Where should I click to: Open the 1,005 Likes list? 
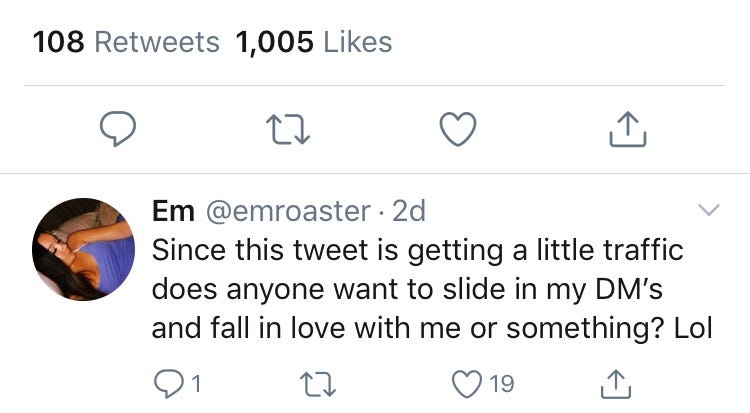click(314, 42)
